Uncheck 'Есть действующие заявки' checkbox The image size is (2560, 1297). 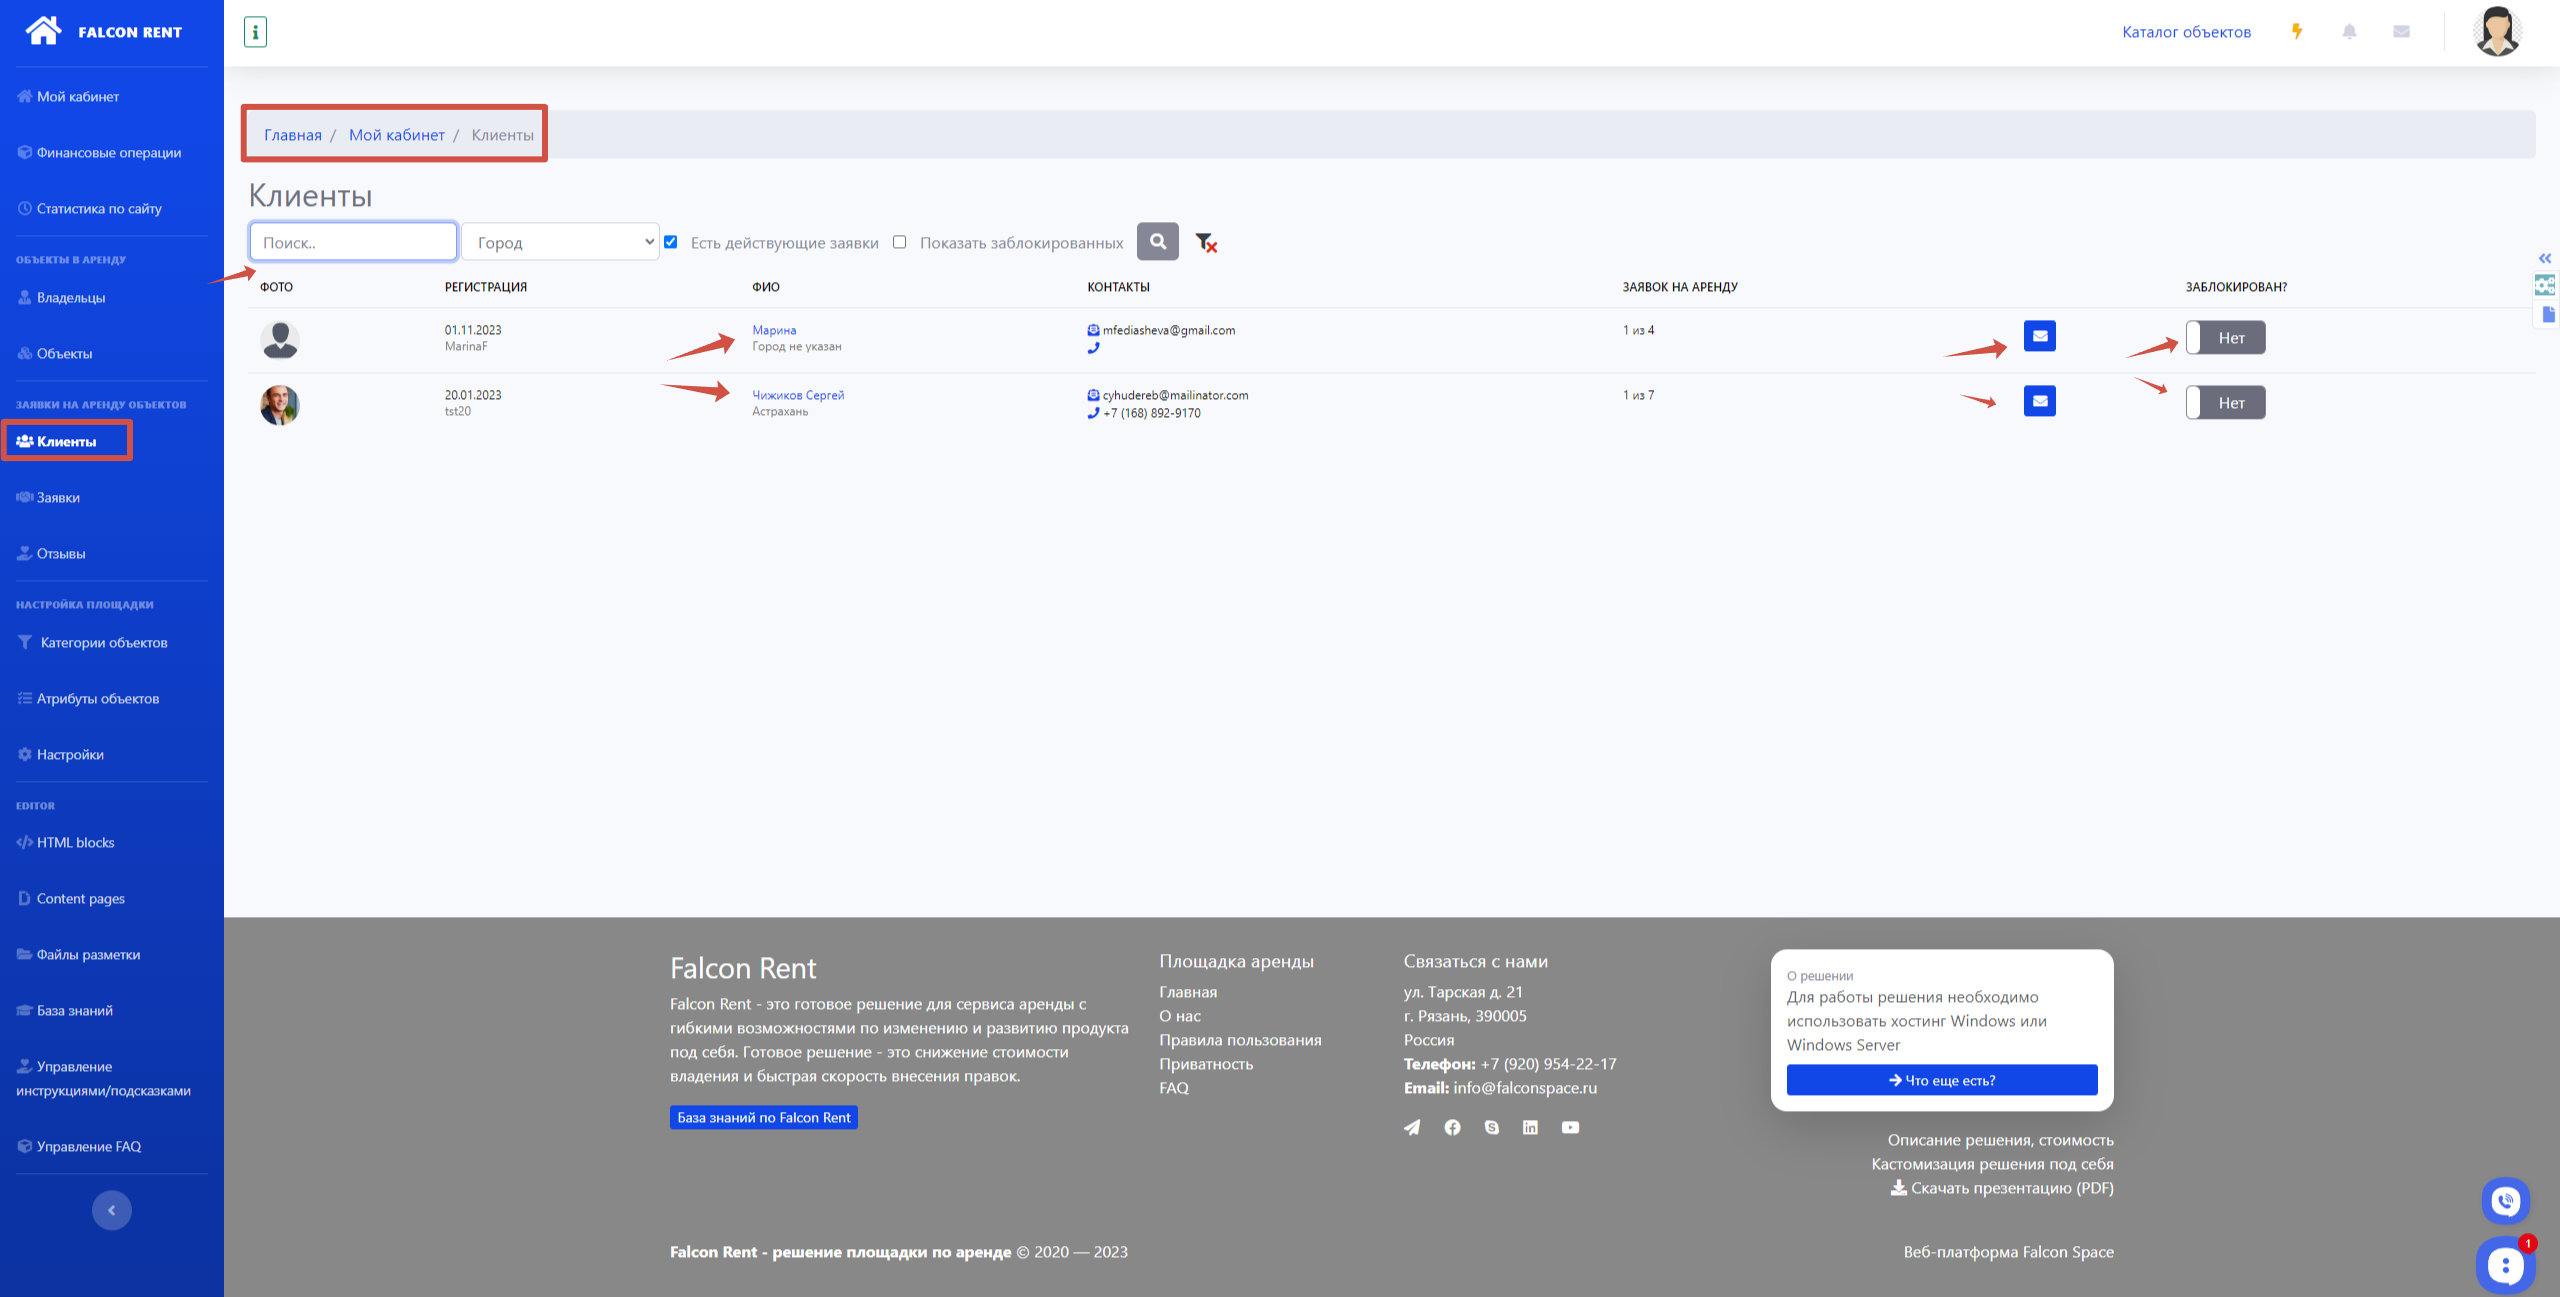(x=671, y=242)
